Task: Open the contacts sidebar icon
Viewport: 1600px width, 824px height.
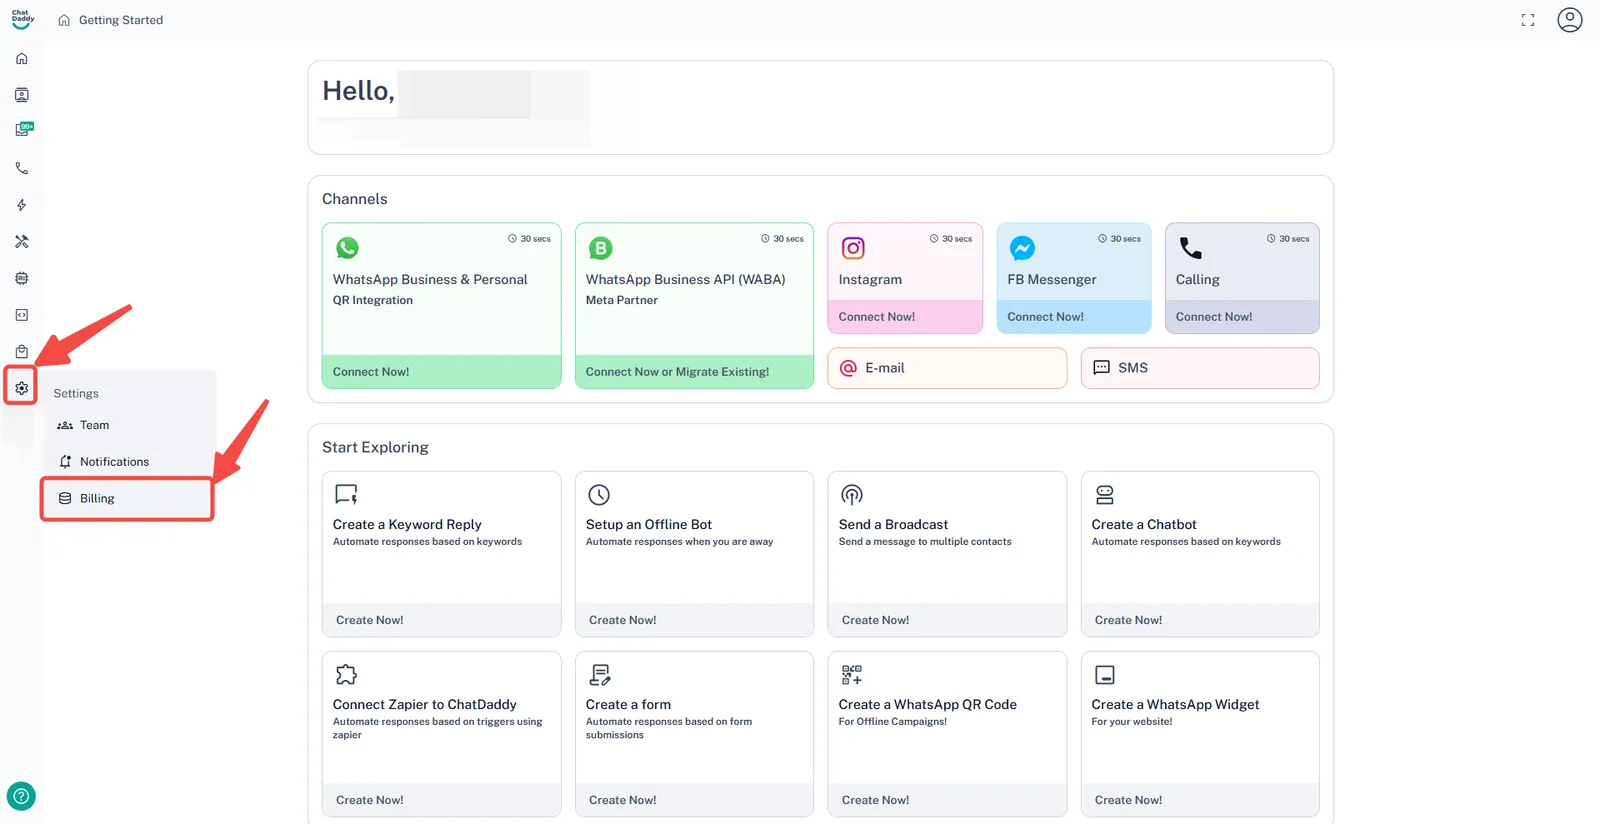Action: (x=22, y=95)
